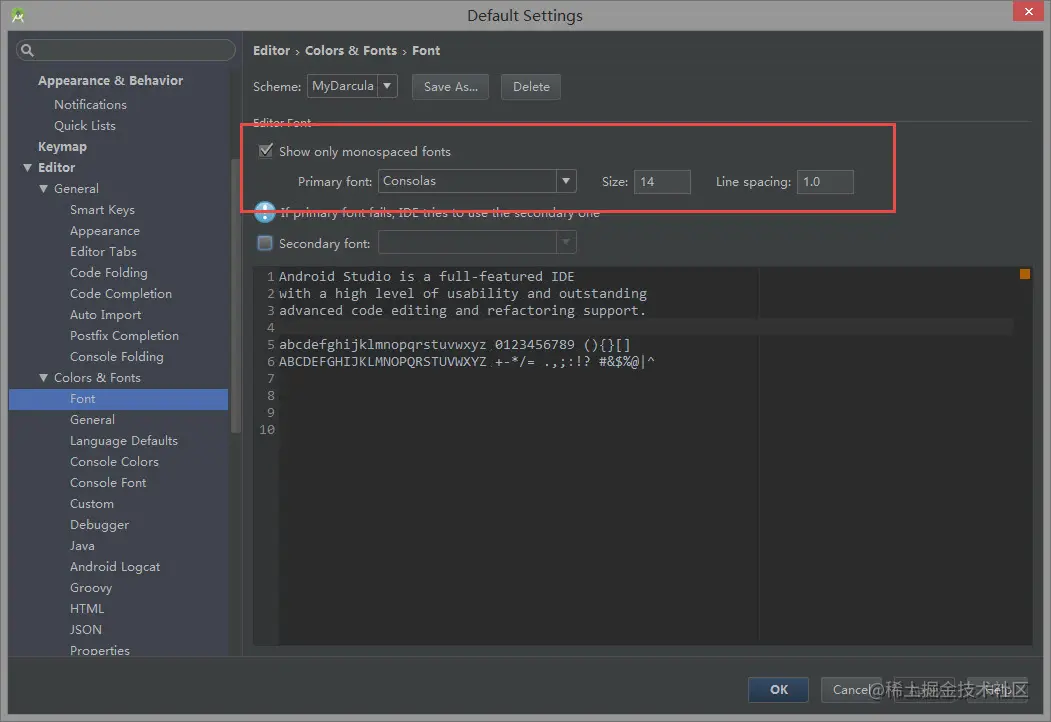Collapse the General subtree under Editor
Screen dimensions: 1051x722
44,189
